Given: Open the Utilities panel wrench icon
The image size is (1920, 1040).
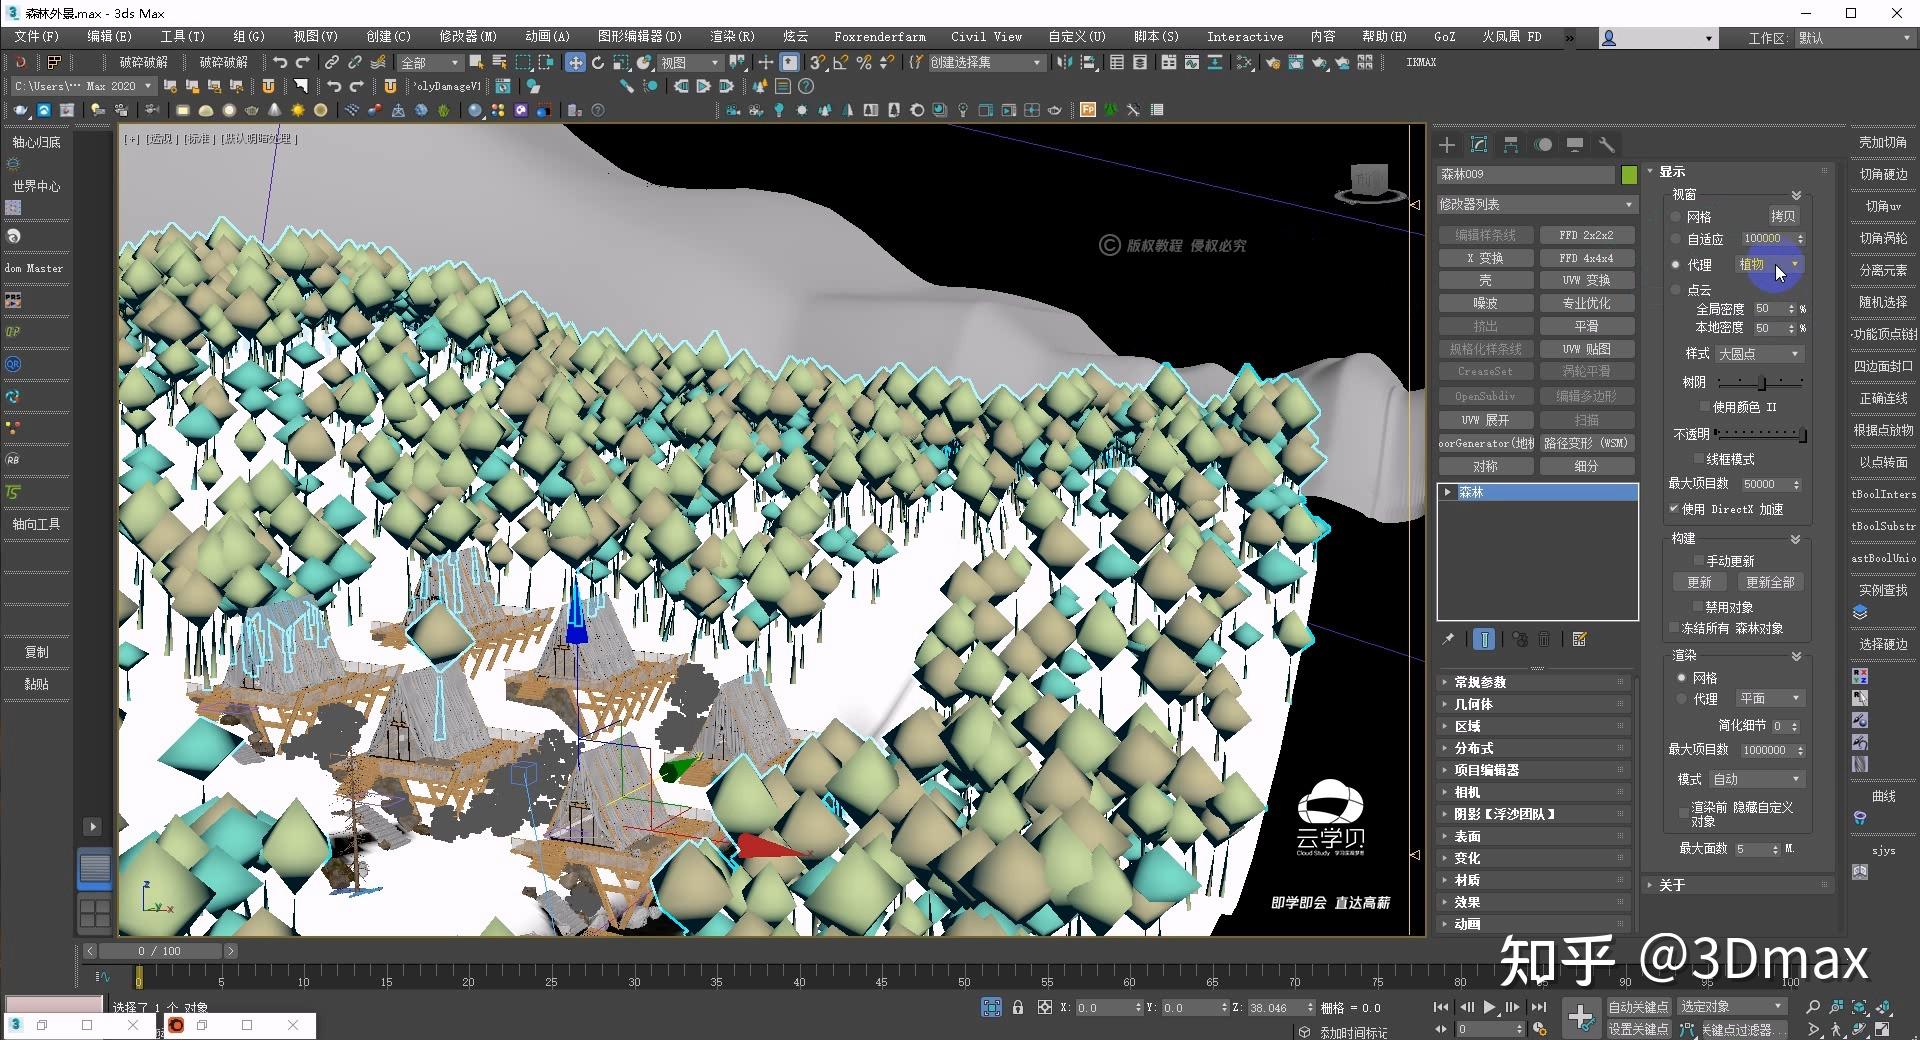Looking at the screenshot, I should click(x=1607, y=145).
